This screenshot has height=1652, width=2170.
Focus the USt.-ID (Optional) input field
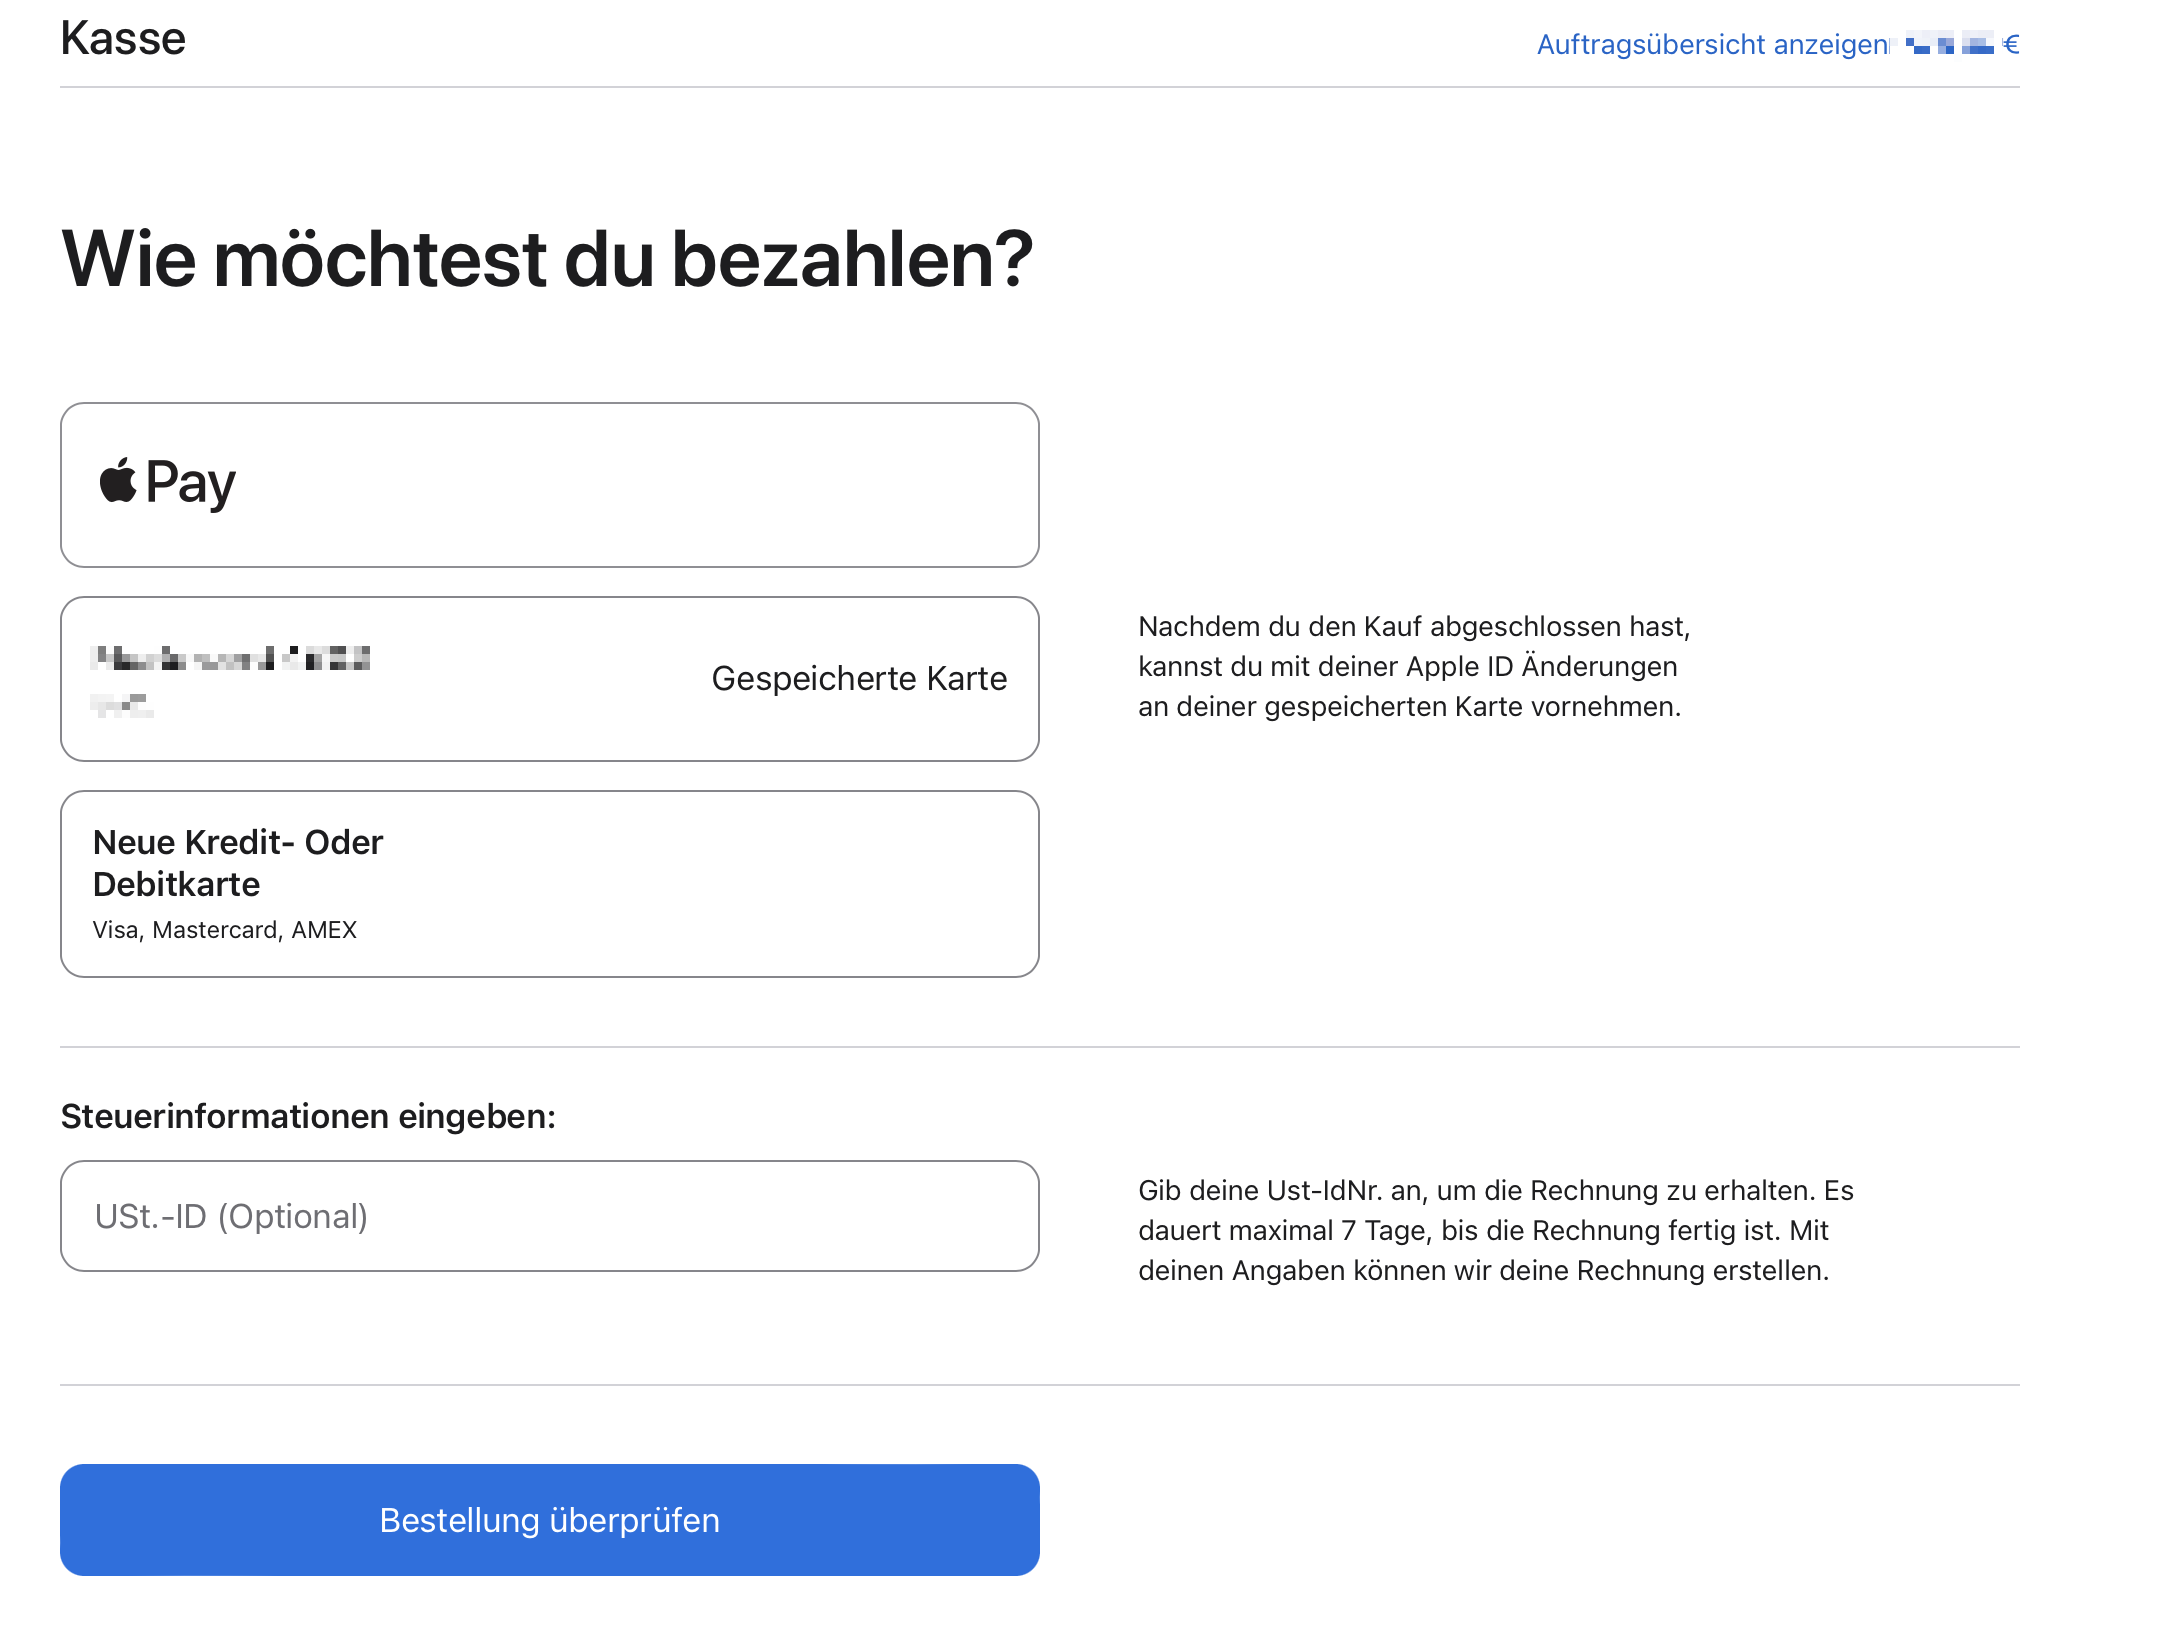pos(549,1216)
